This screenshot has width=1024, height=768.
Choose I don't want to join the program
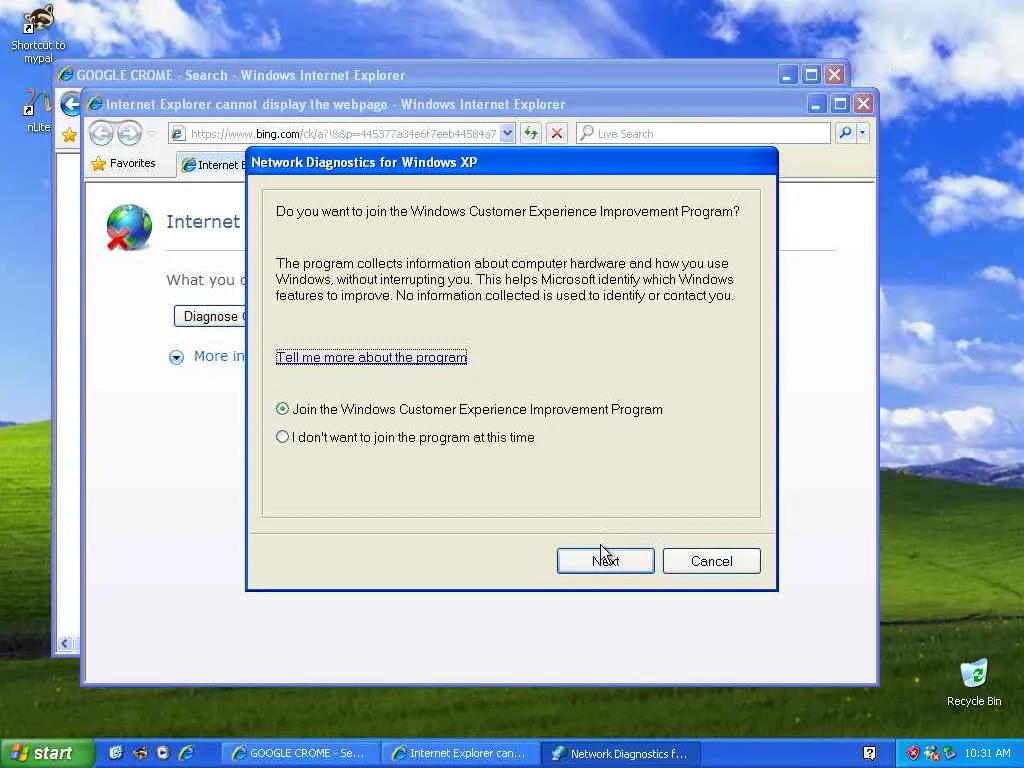point(405,438)
